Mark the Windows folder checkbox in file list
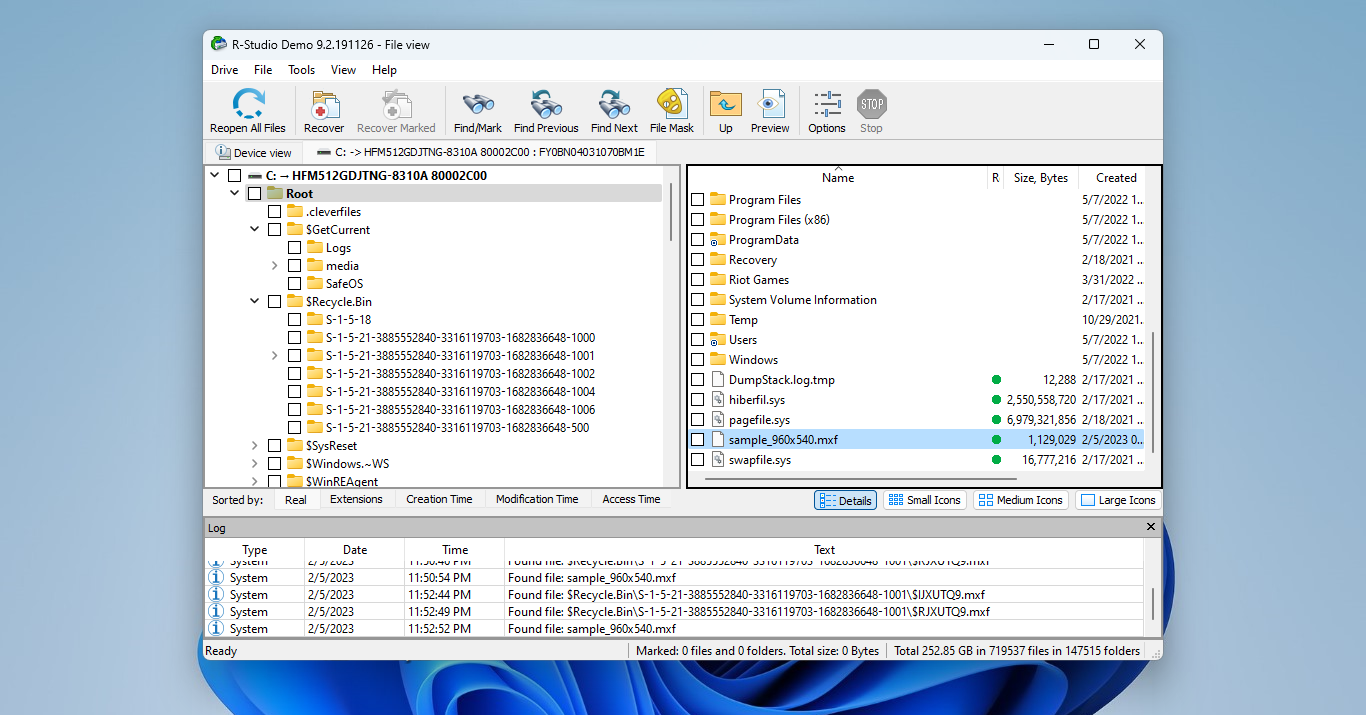This screenshot has height=715, width=1366. click(698, 360)
